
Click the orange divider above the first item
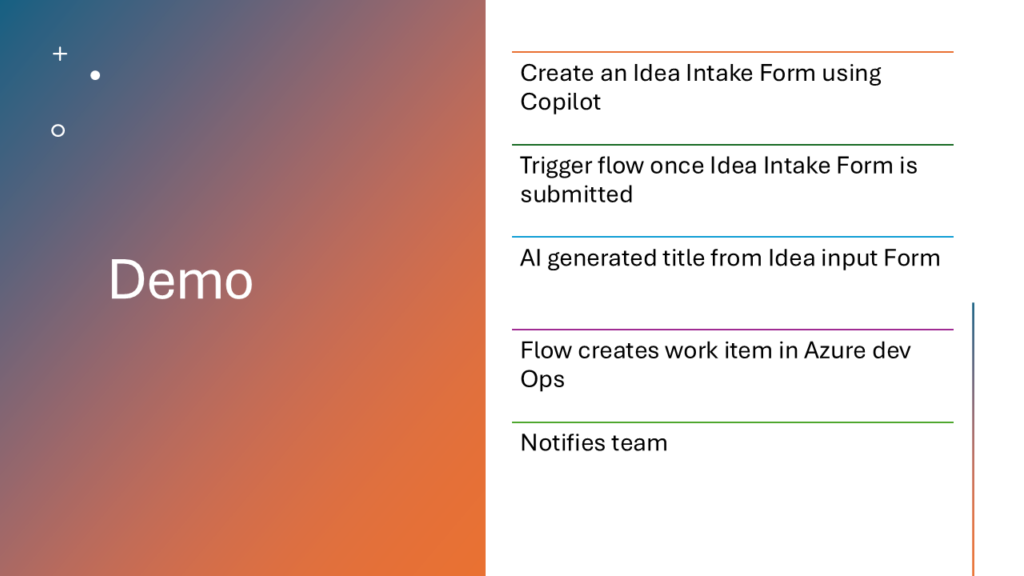point(732,52)
